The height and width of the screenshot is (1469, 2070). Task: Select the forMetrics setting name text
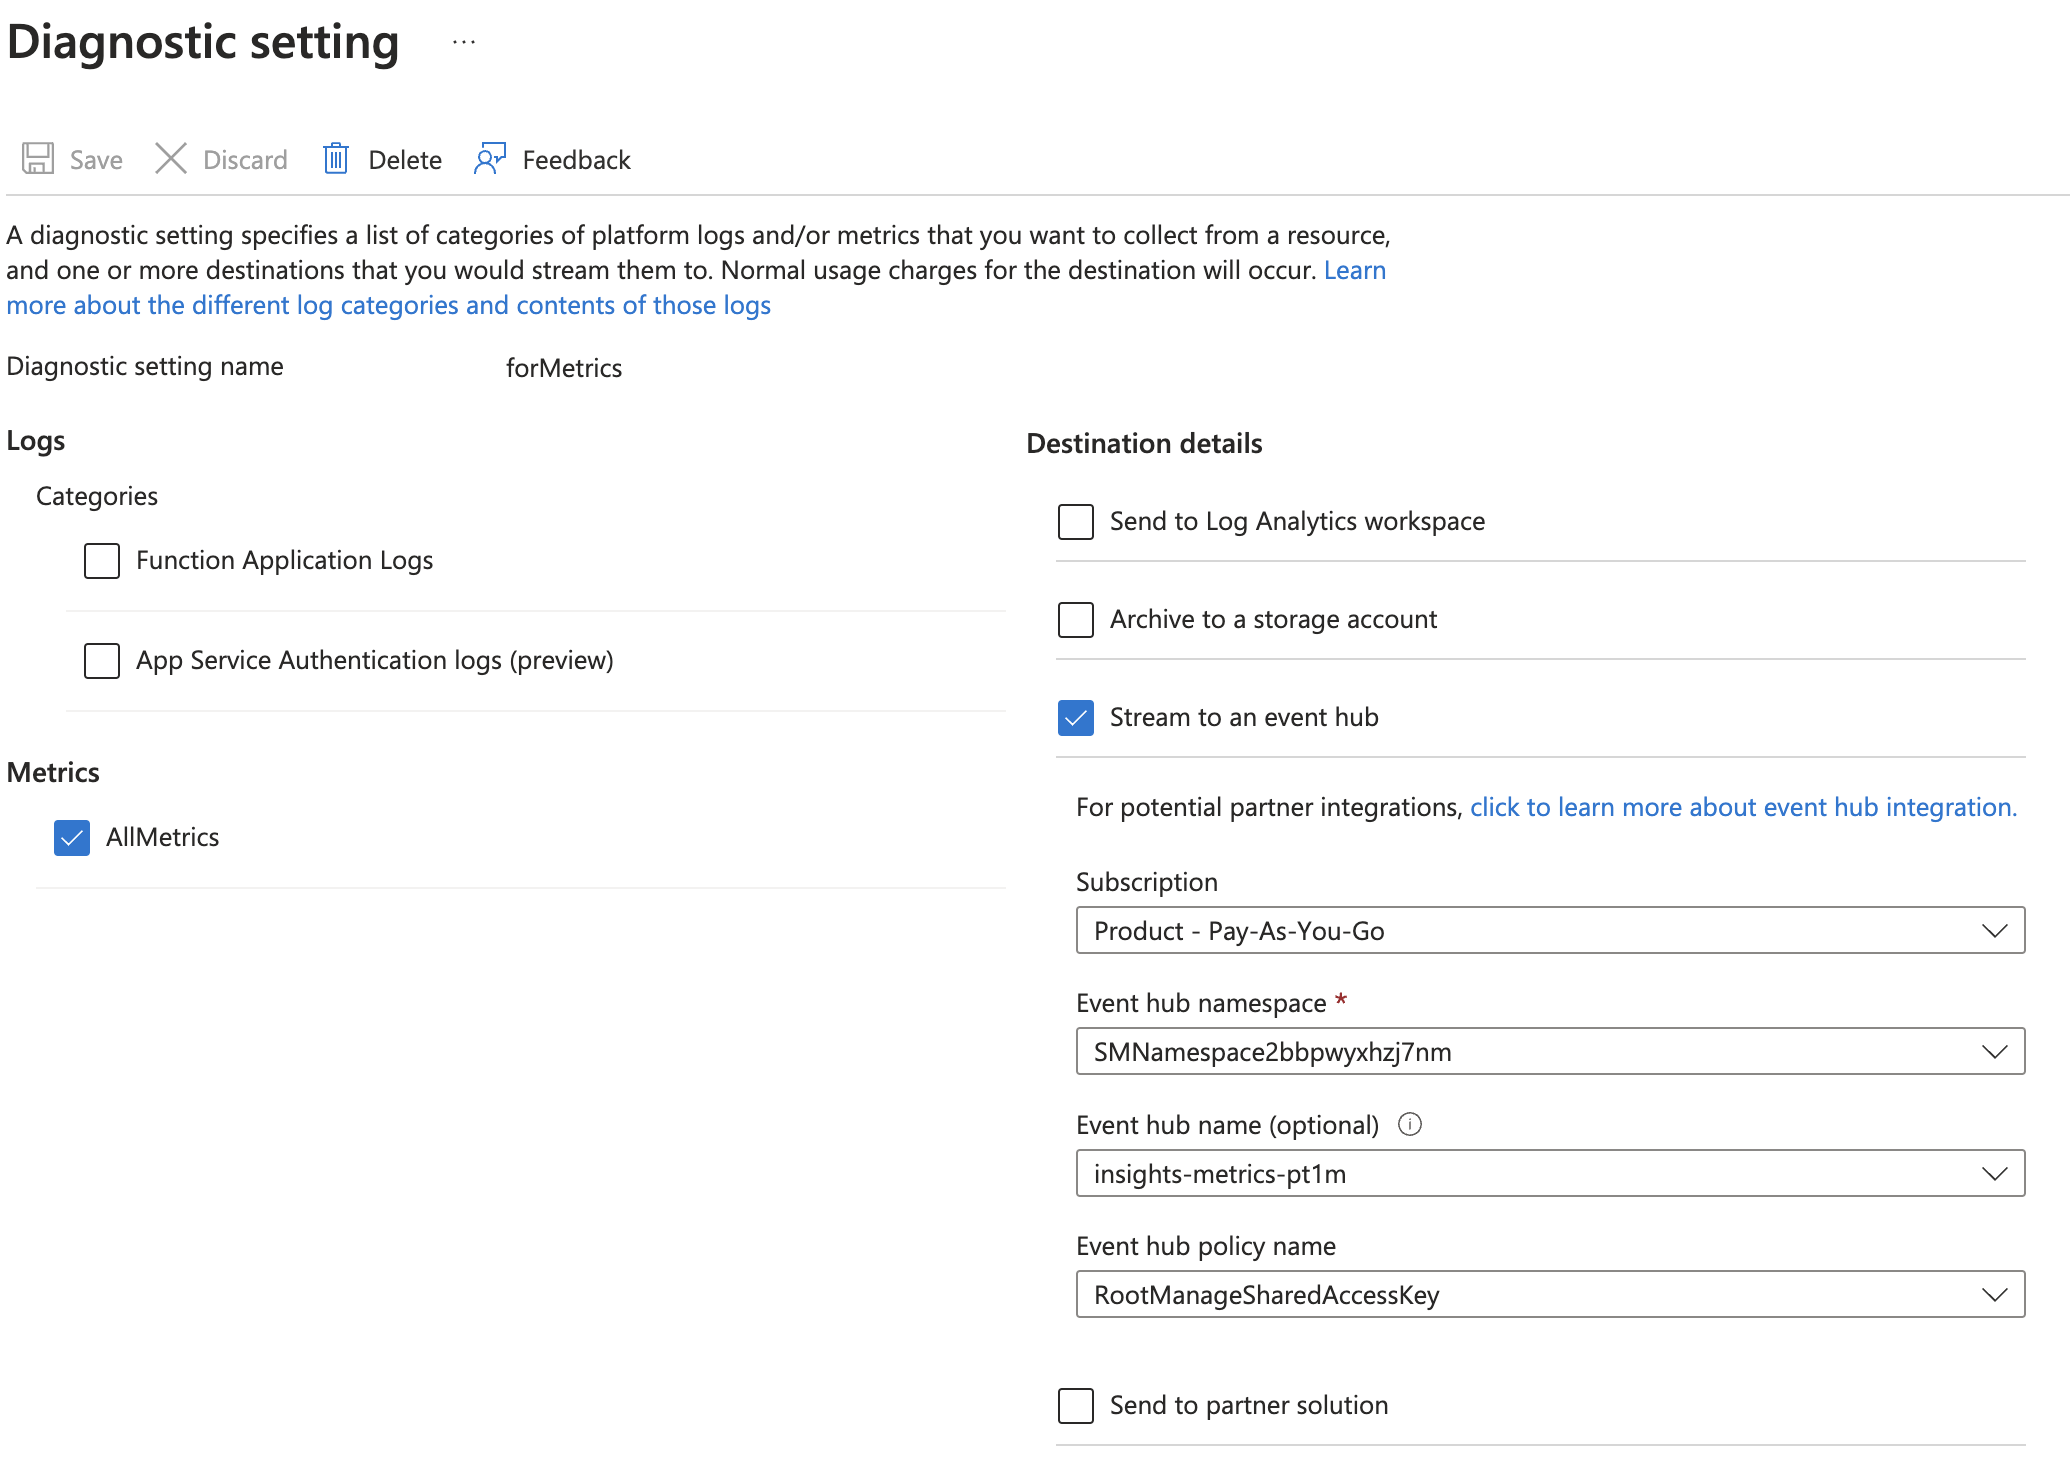pos(564,367)
